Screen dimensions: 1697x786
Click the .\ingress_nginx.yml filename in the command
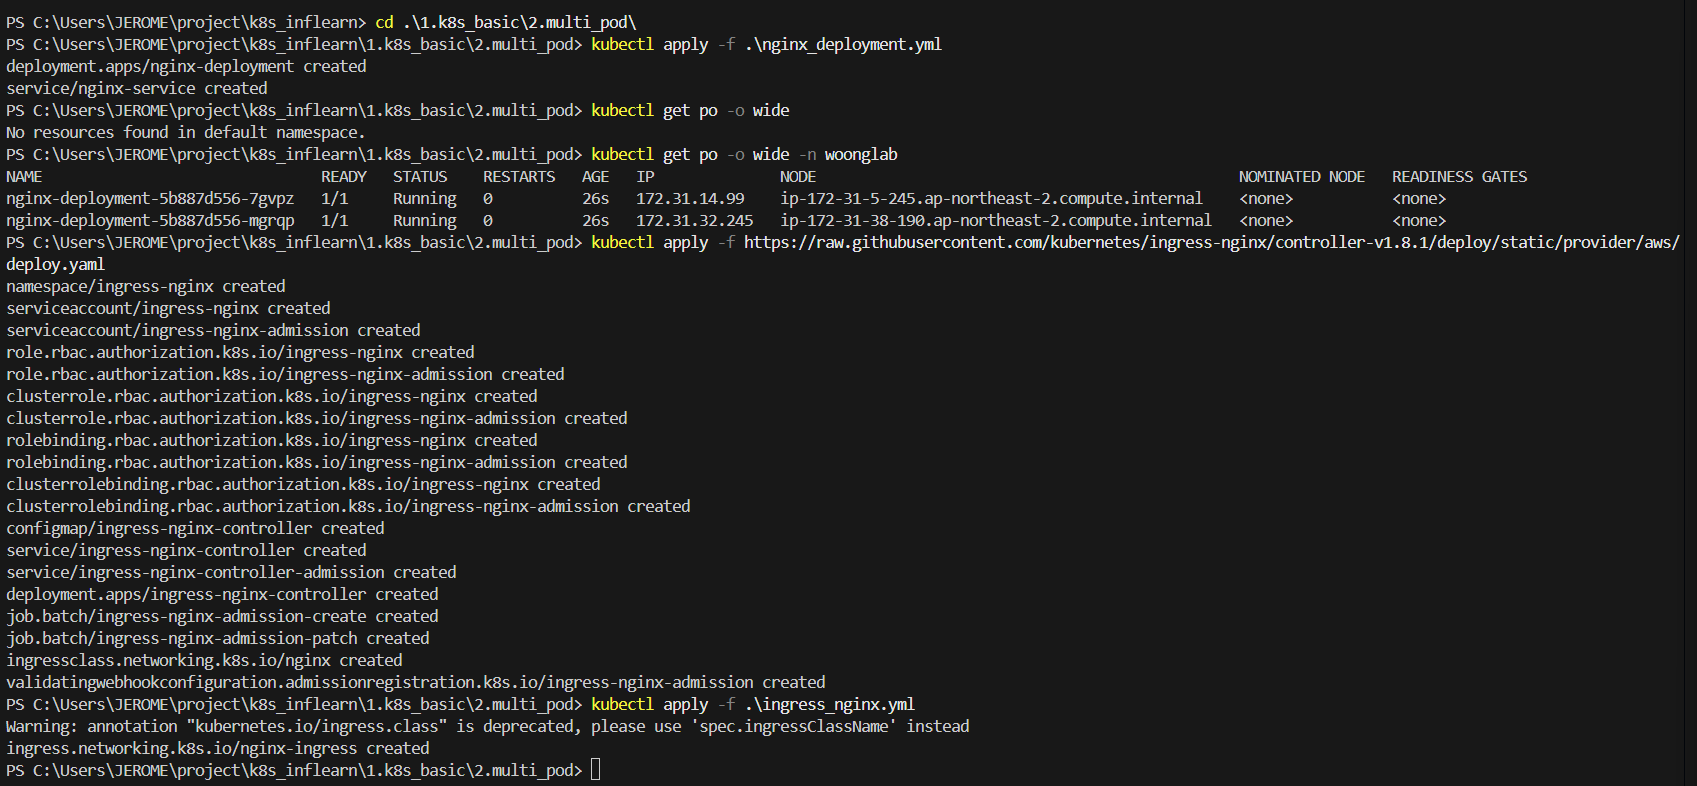829,705
